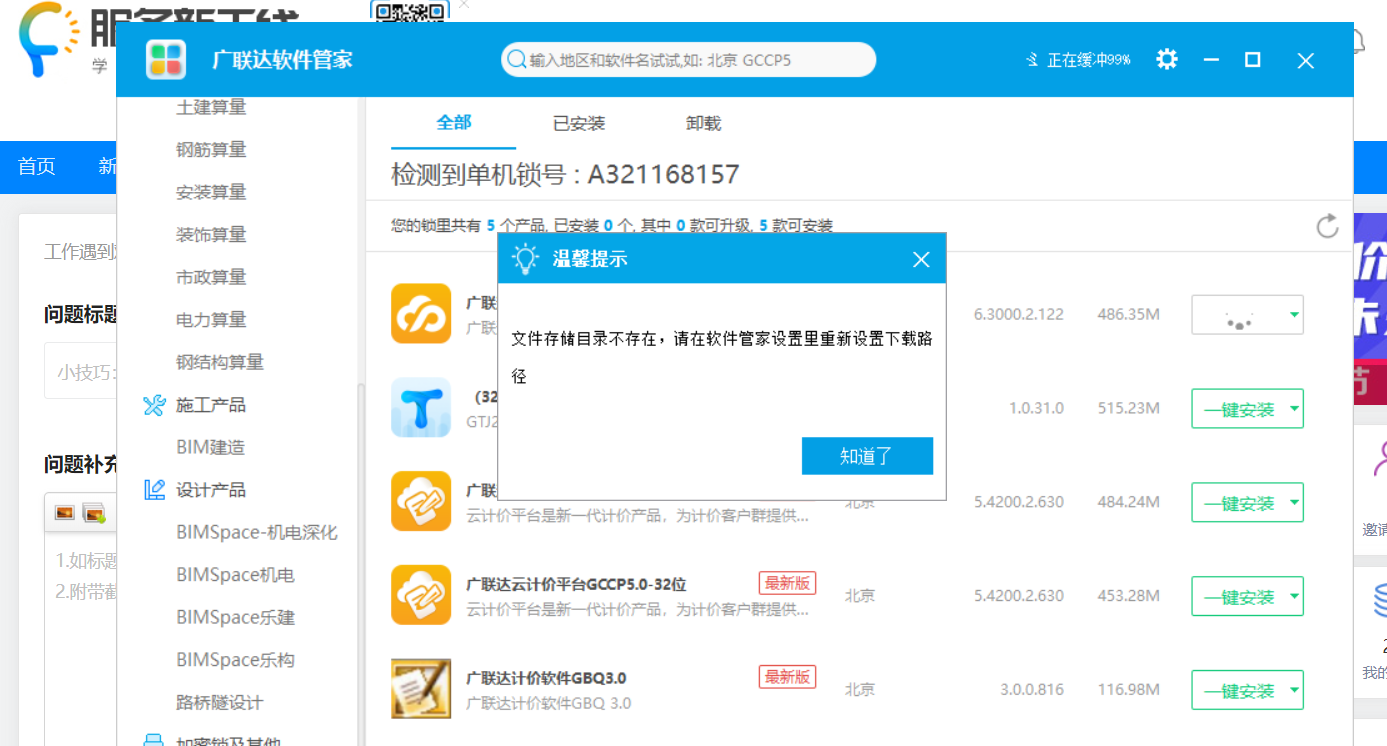This screenshot has width=1387, height=746.
Task: Click the lock number A321168157 text
Action: (x=663, y=175)
